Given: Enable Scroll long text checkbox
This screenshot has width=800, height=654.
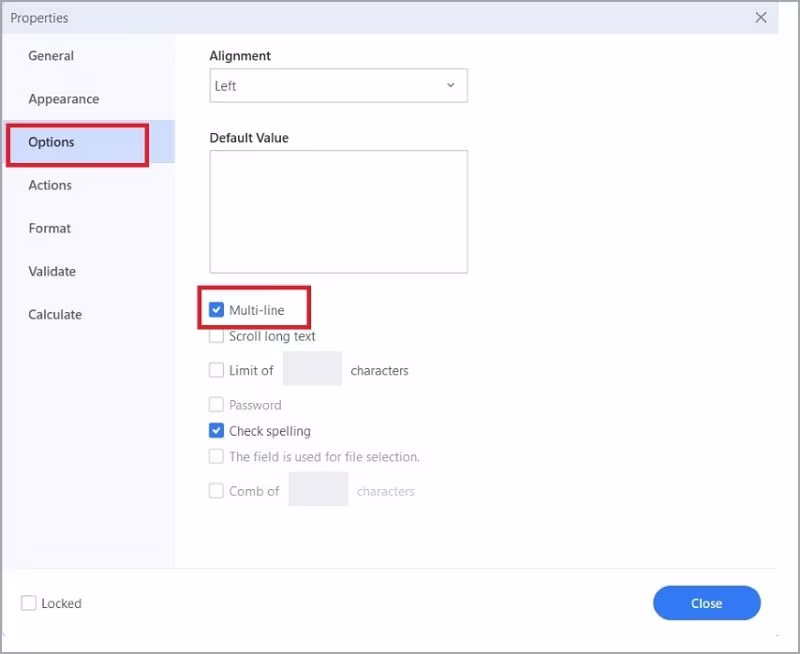Looking at the screenshot, I should pyautogui.click(x=217, y=336).
